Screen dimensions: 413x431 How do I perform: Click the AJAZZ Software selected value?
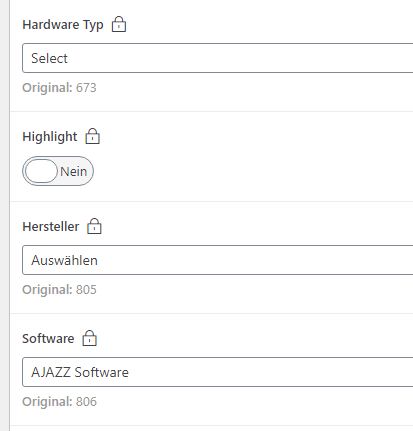click(x=80, y=372)
